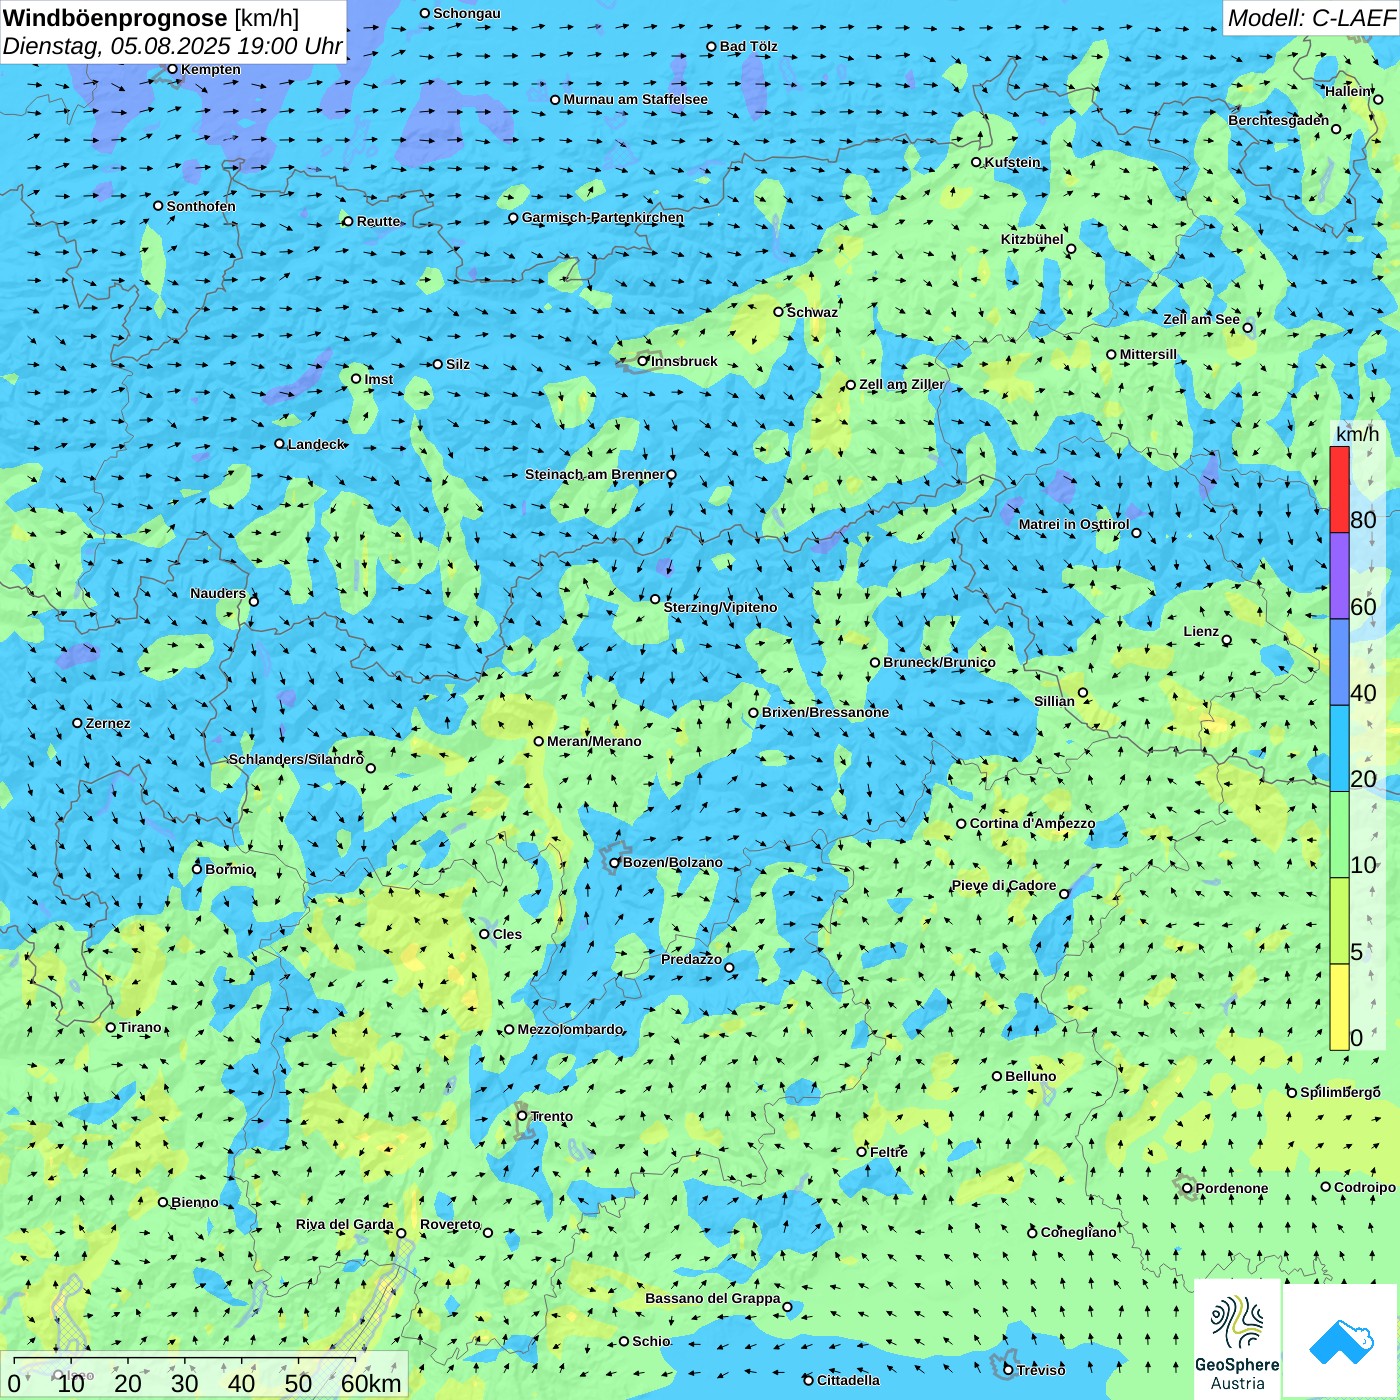Select the red segment of the legend
Screen dimensions: 1400x1400
[x=1339, y=490]
